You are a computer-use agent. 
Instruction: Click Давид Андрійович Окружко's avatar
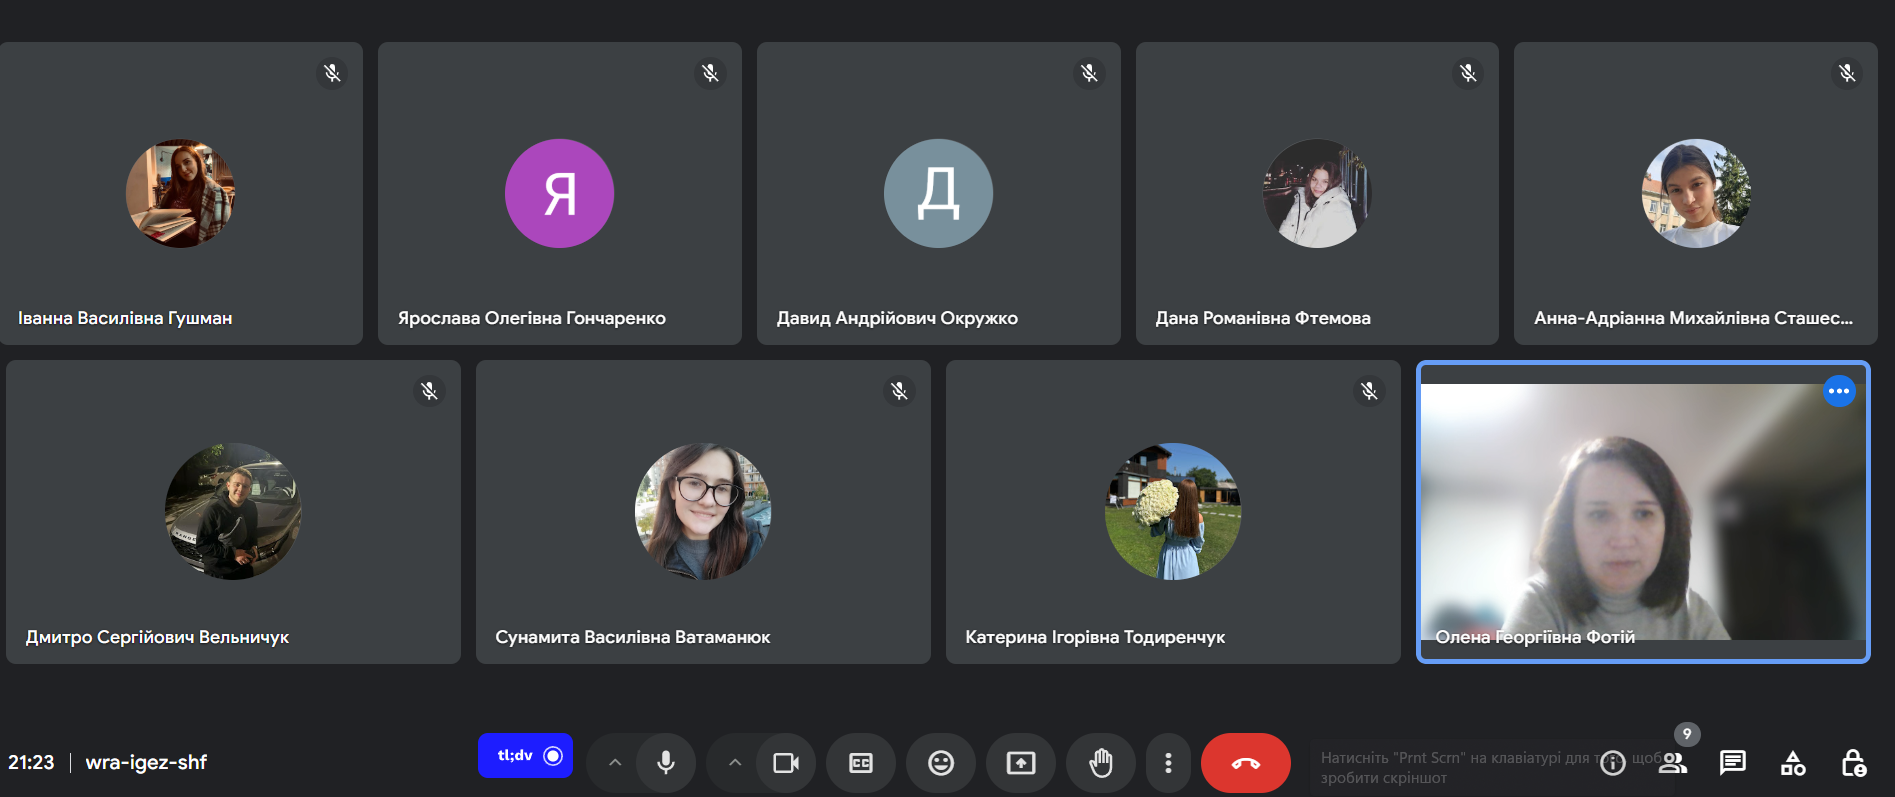pyautogui.click(x=938, y=193)
